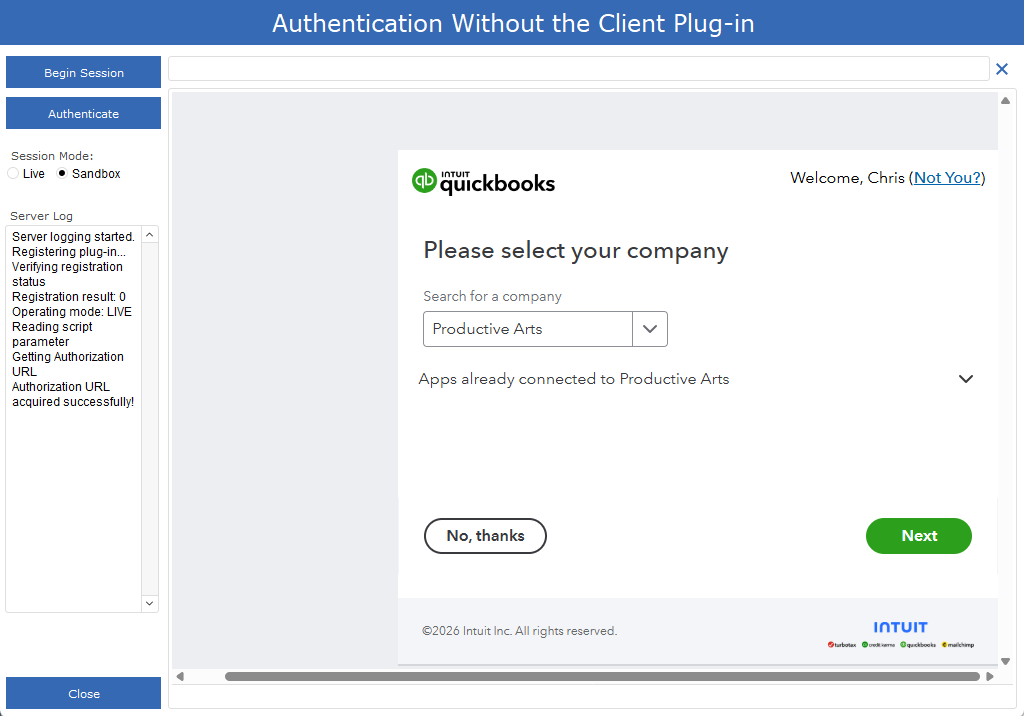Follow the Not You? link
The image size is (1024, 716).
coord(947,178)
